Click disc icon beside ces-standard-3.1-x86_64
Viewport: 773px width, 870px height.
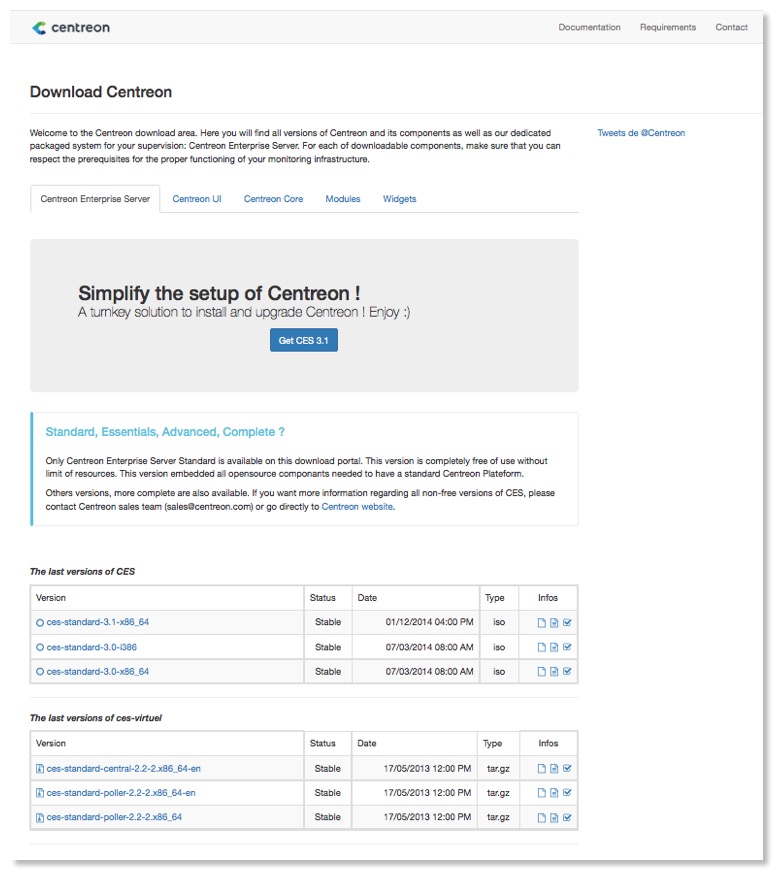(40, 623)
